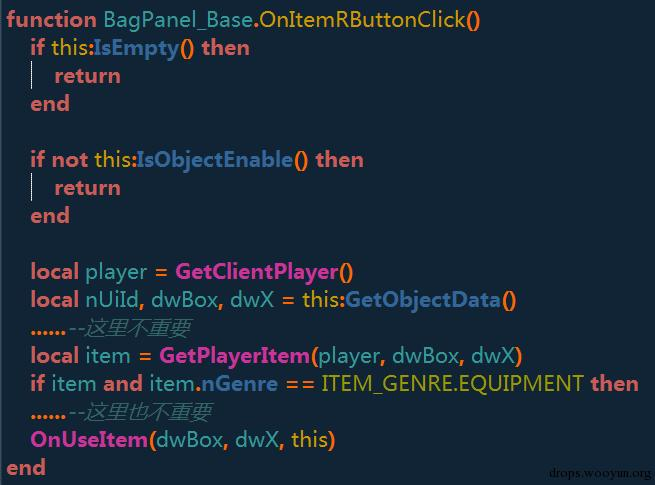Click the function keyword on first line
Image resolution: width=655 pixels, height=485 pixels.
pos(51,20)
